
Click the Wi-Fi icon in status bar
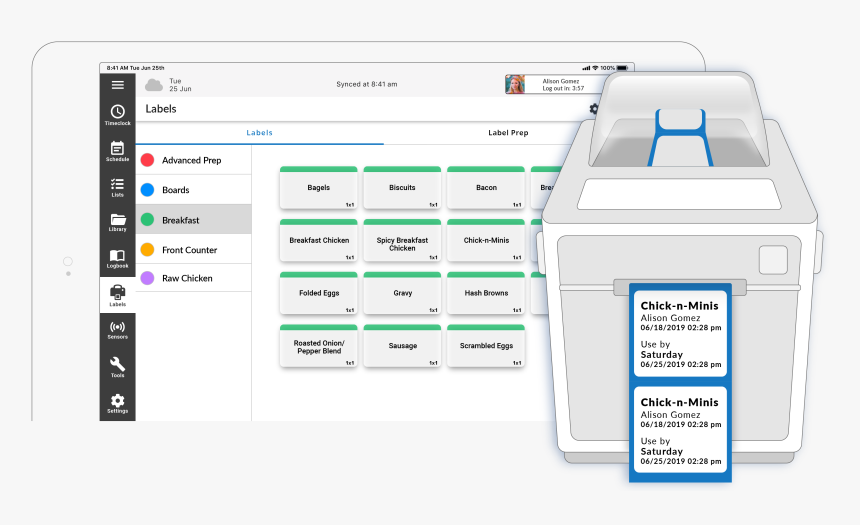[595, 68]
